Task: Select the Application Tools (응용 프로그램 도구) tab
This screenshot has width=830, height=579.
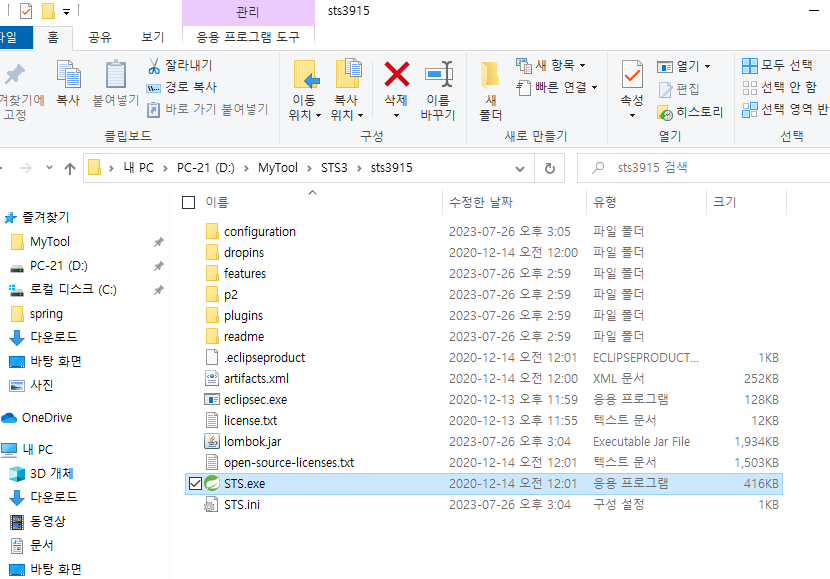Action: pyautogui.click(x=248, y=37)
